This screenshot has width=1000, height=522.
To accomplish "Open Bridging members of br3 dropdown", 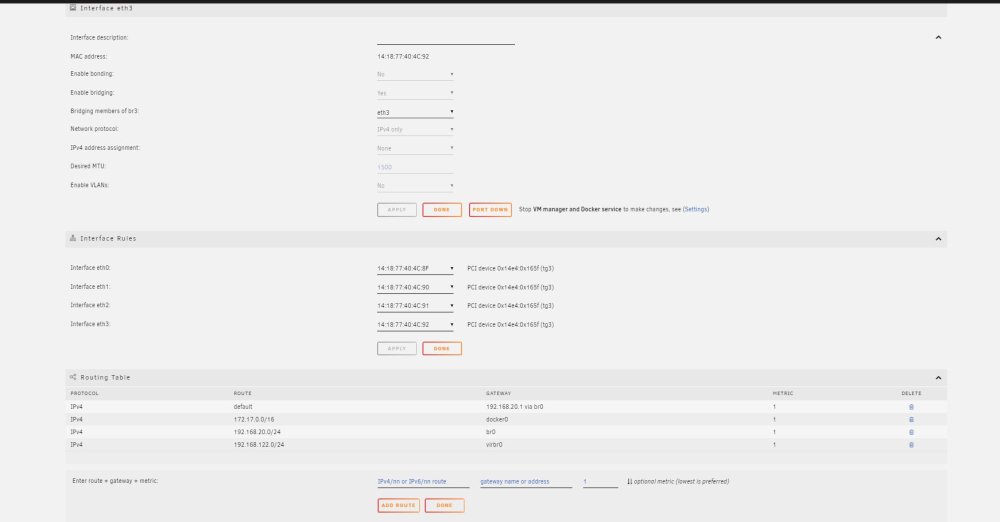I will point(415,112).
